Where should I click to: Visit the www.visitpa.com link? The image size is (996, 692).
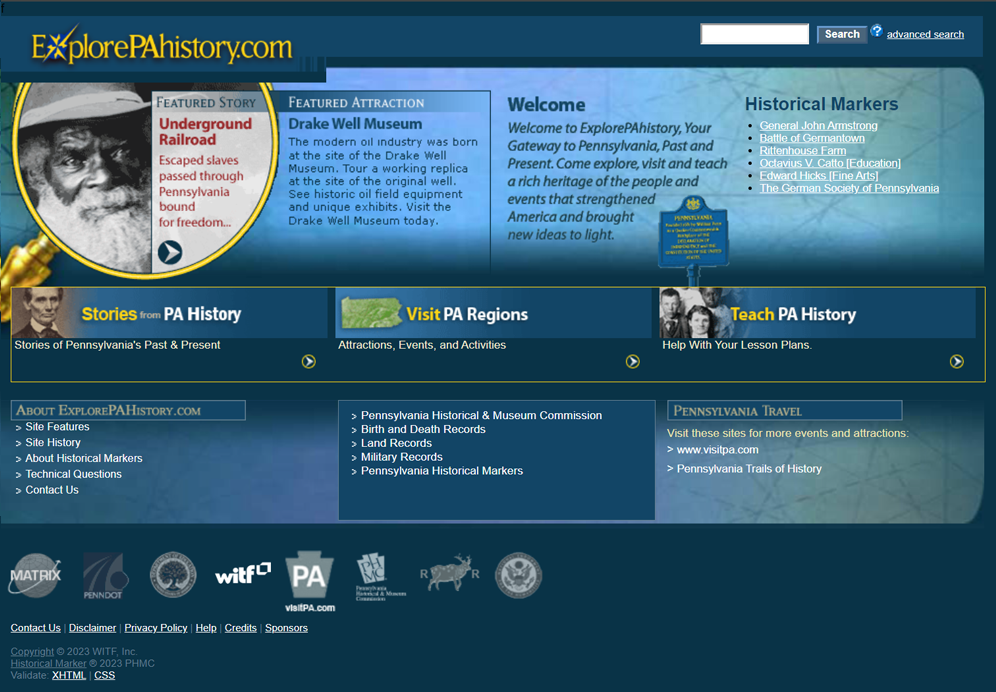(x=718, y=450)
